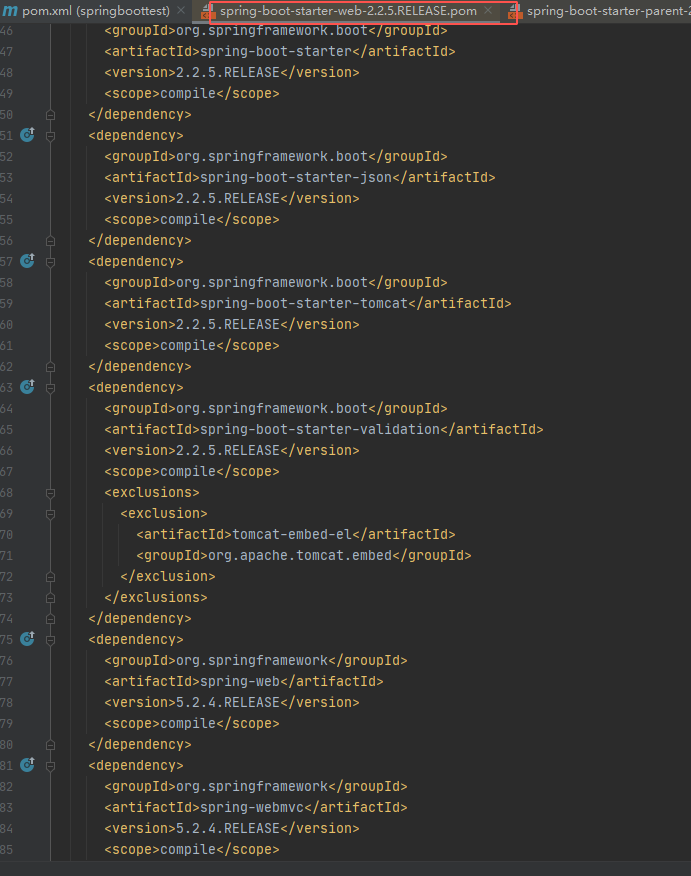Click file icon of spring-boot-starter-web pom tab
Screen dimensions: 691x876
[x=208, y=11]
